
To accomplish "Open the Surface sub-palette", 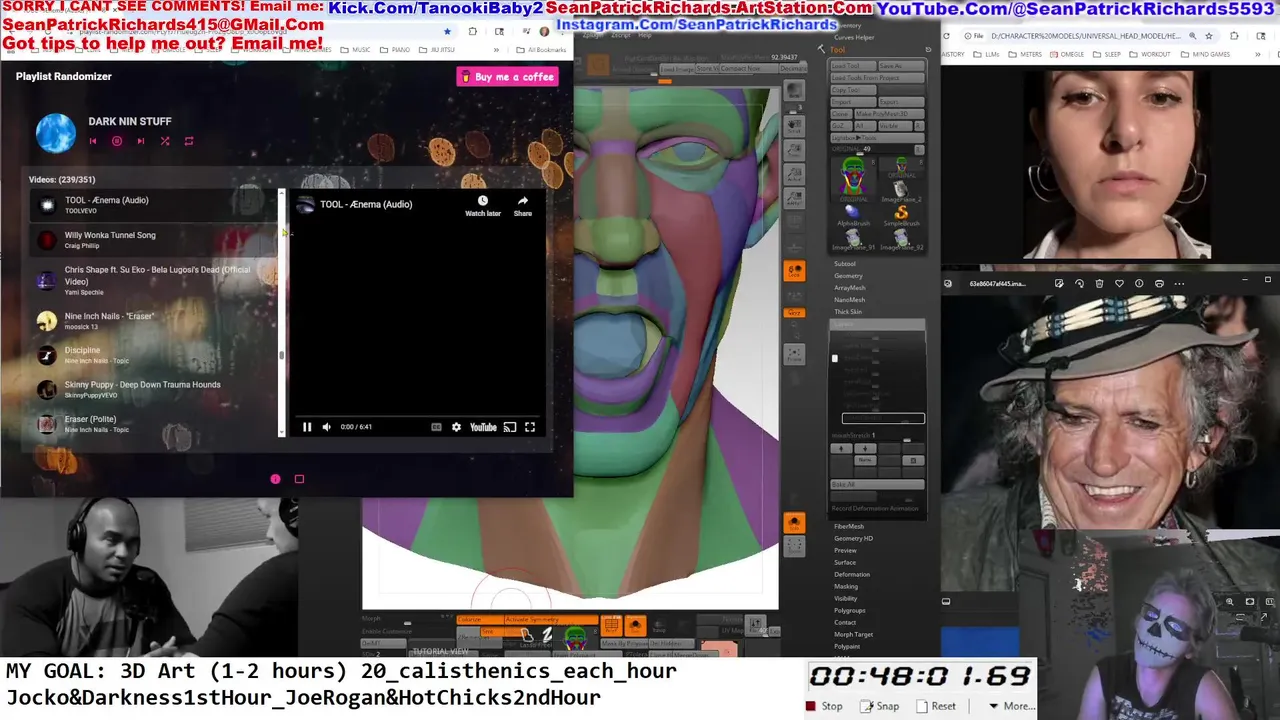I will click(x=845, y=562).
